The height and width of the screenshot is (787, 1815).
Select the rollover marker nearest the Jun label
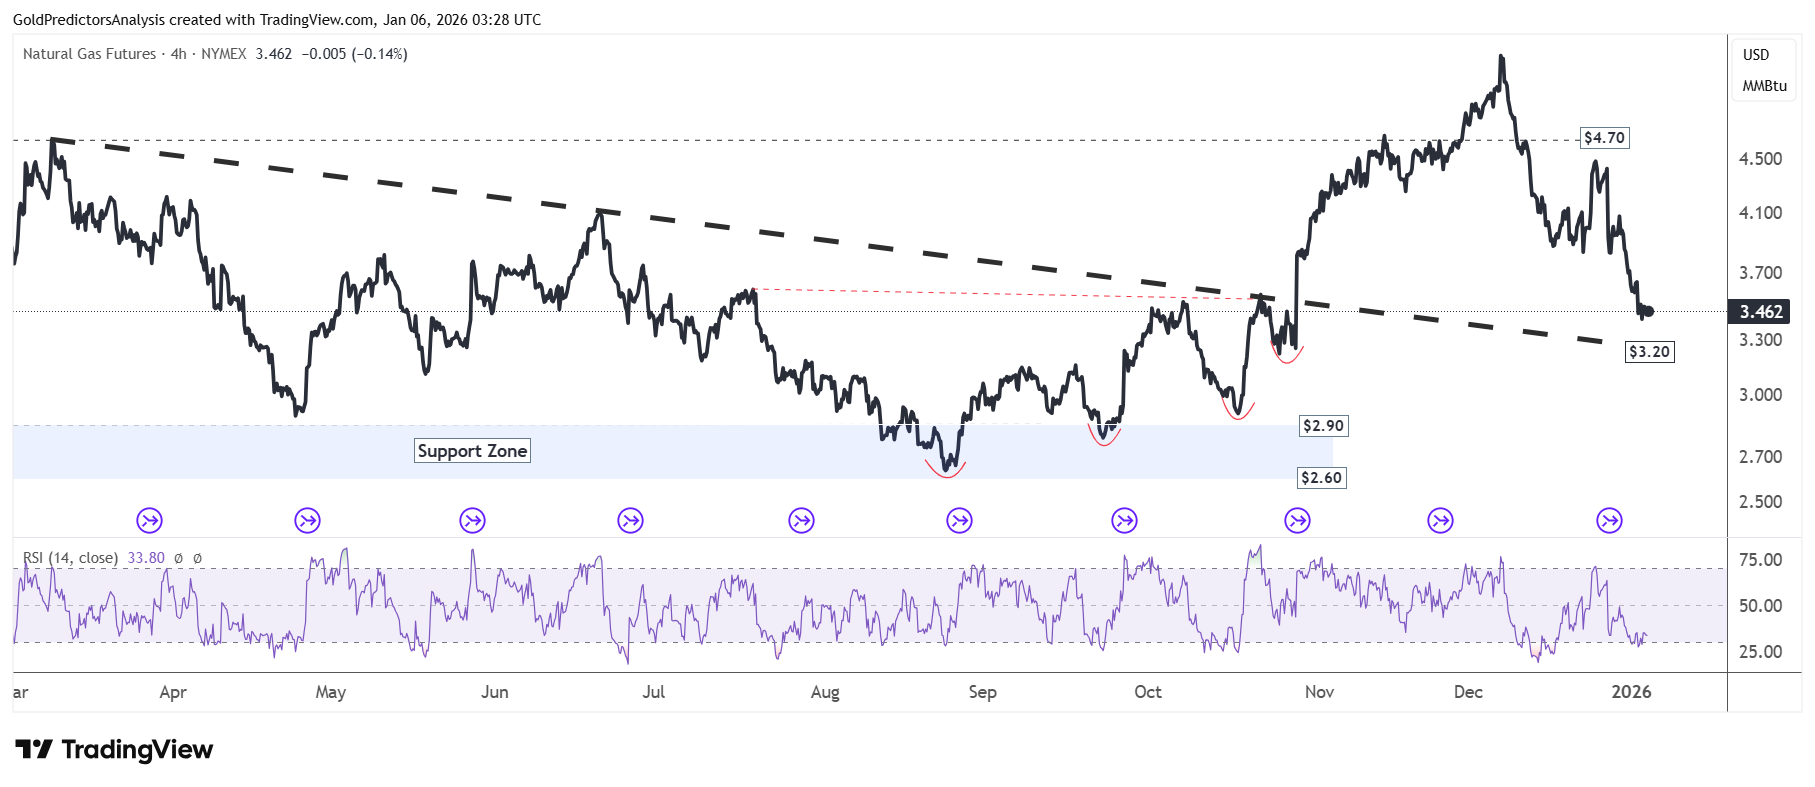(x=472, y=520)
